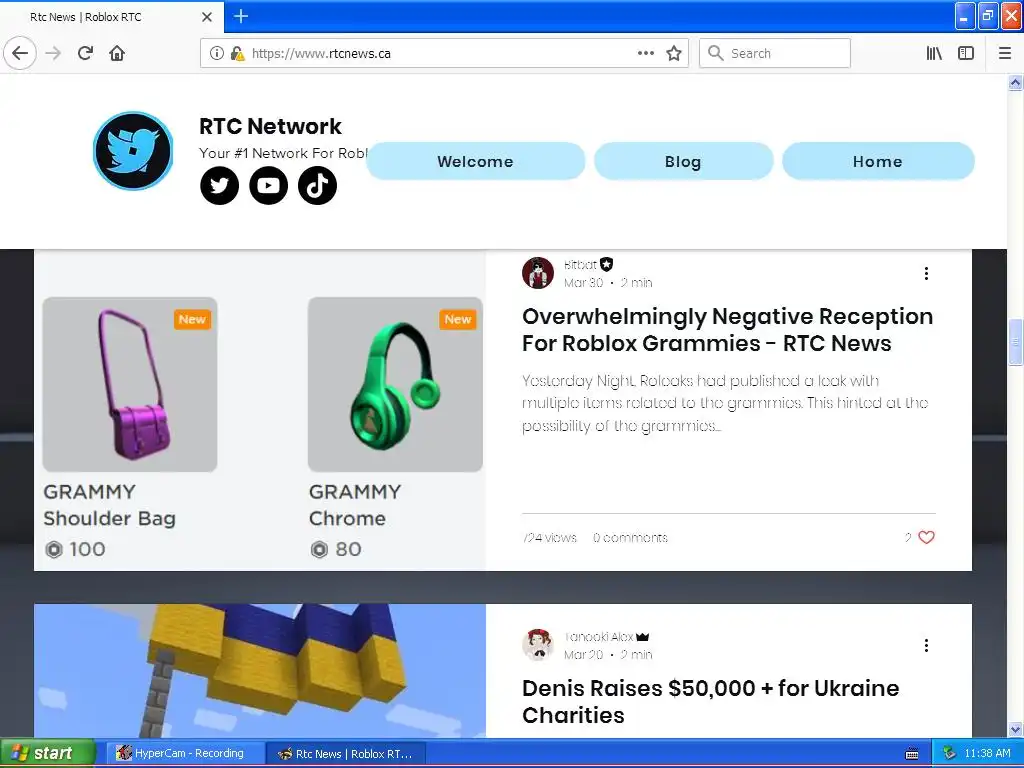Click the taskbar clock 11:38 AM

pyautogui.click(x=987, y=753)
